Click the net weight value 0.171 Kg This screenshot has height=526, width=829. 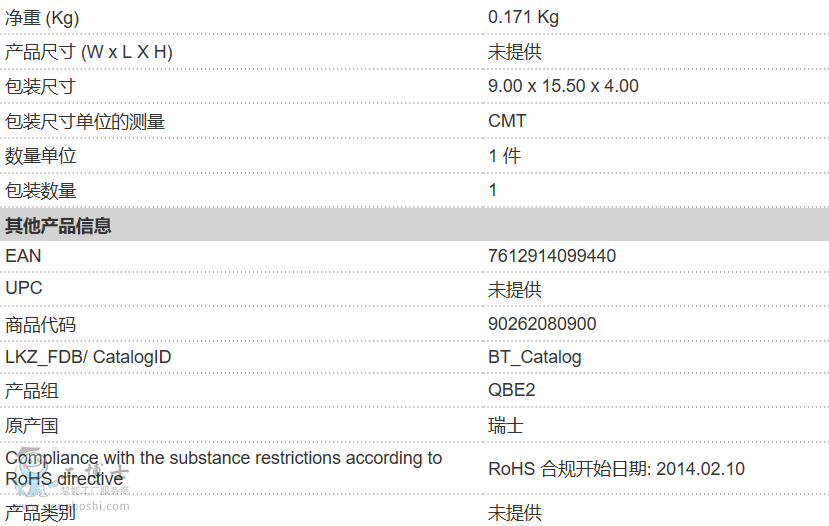pyautogui.click(x=523, y=17)
